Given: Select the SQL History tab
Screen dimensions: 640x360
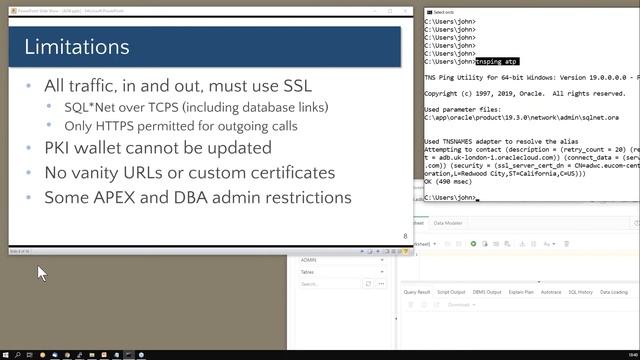Looking at the screenshot, I should tap(580, 292).
